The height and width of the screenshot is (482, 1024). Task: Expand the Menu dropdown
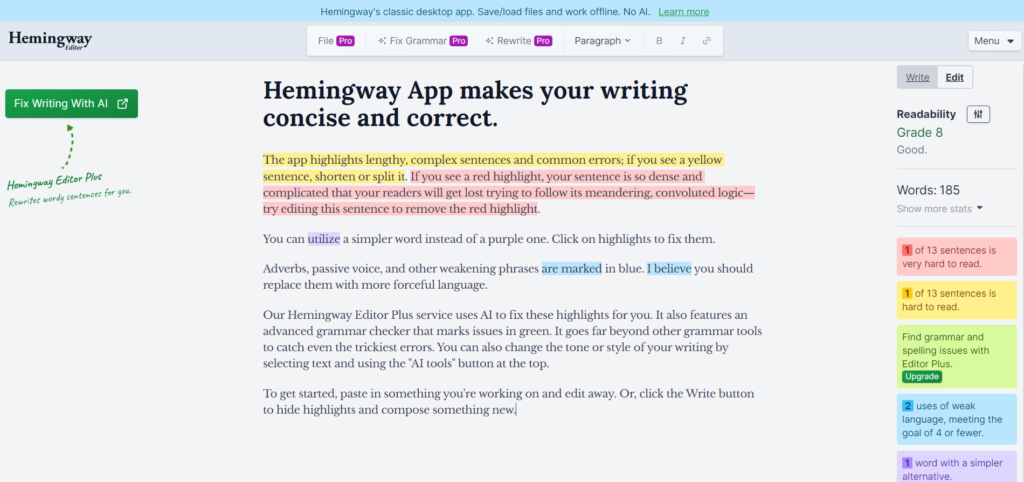click(x=992, y=41)
